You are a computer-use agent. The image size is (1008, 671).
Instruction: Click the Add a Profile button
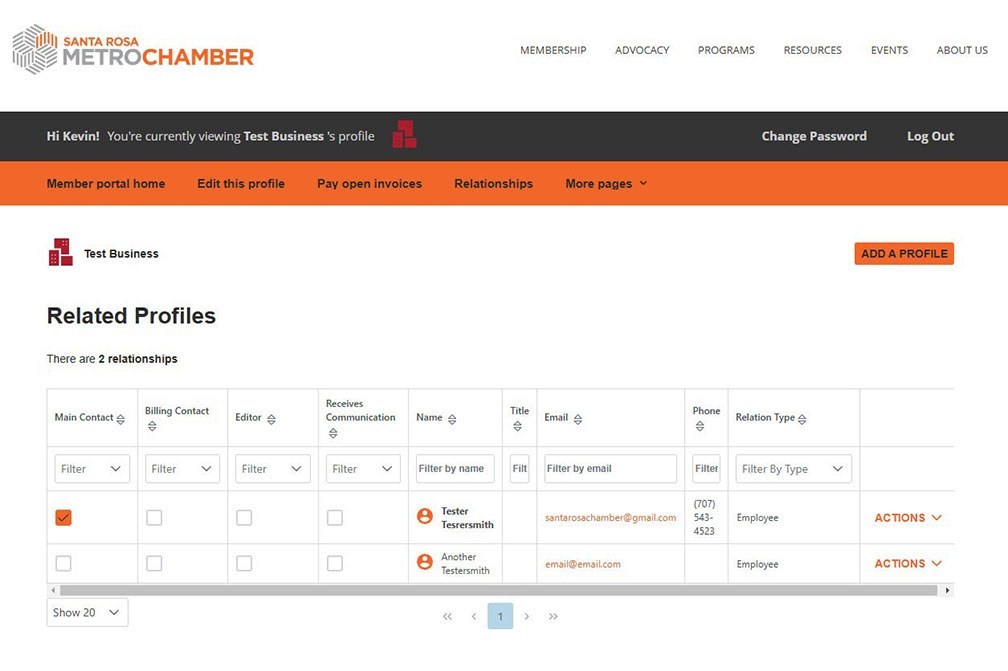click(904, 254)
